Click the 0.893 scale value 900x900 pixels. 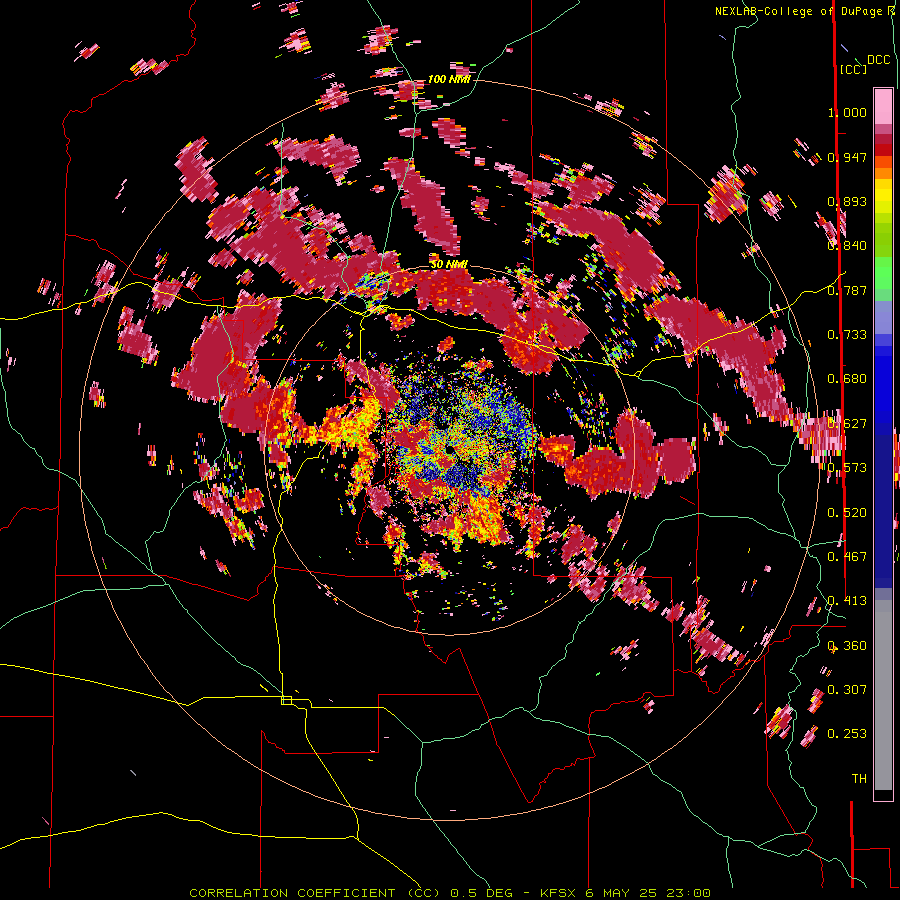pyautogui.click(x=847, y=201)
